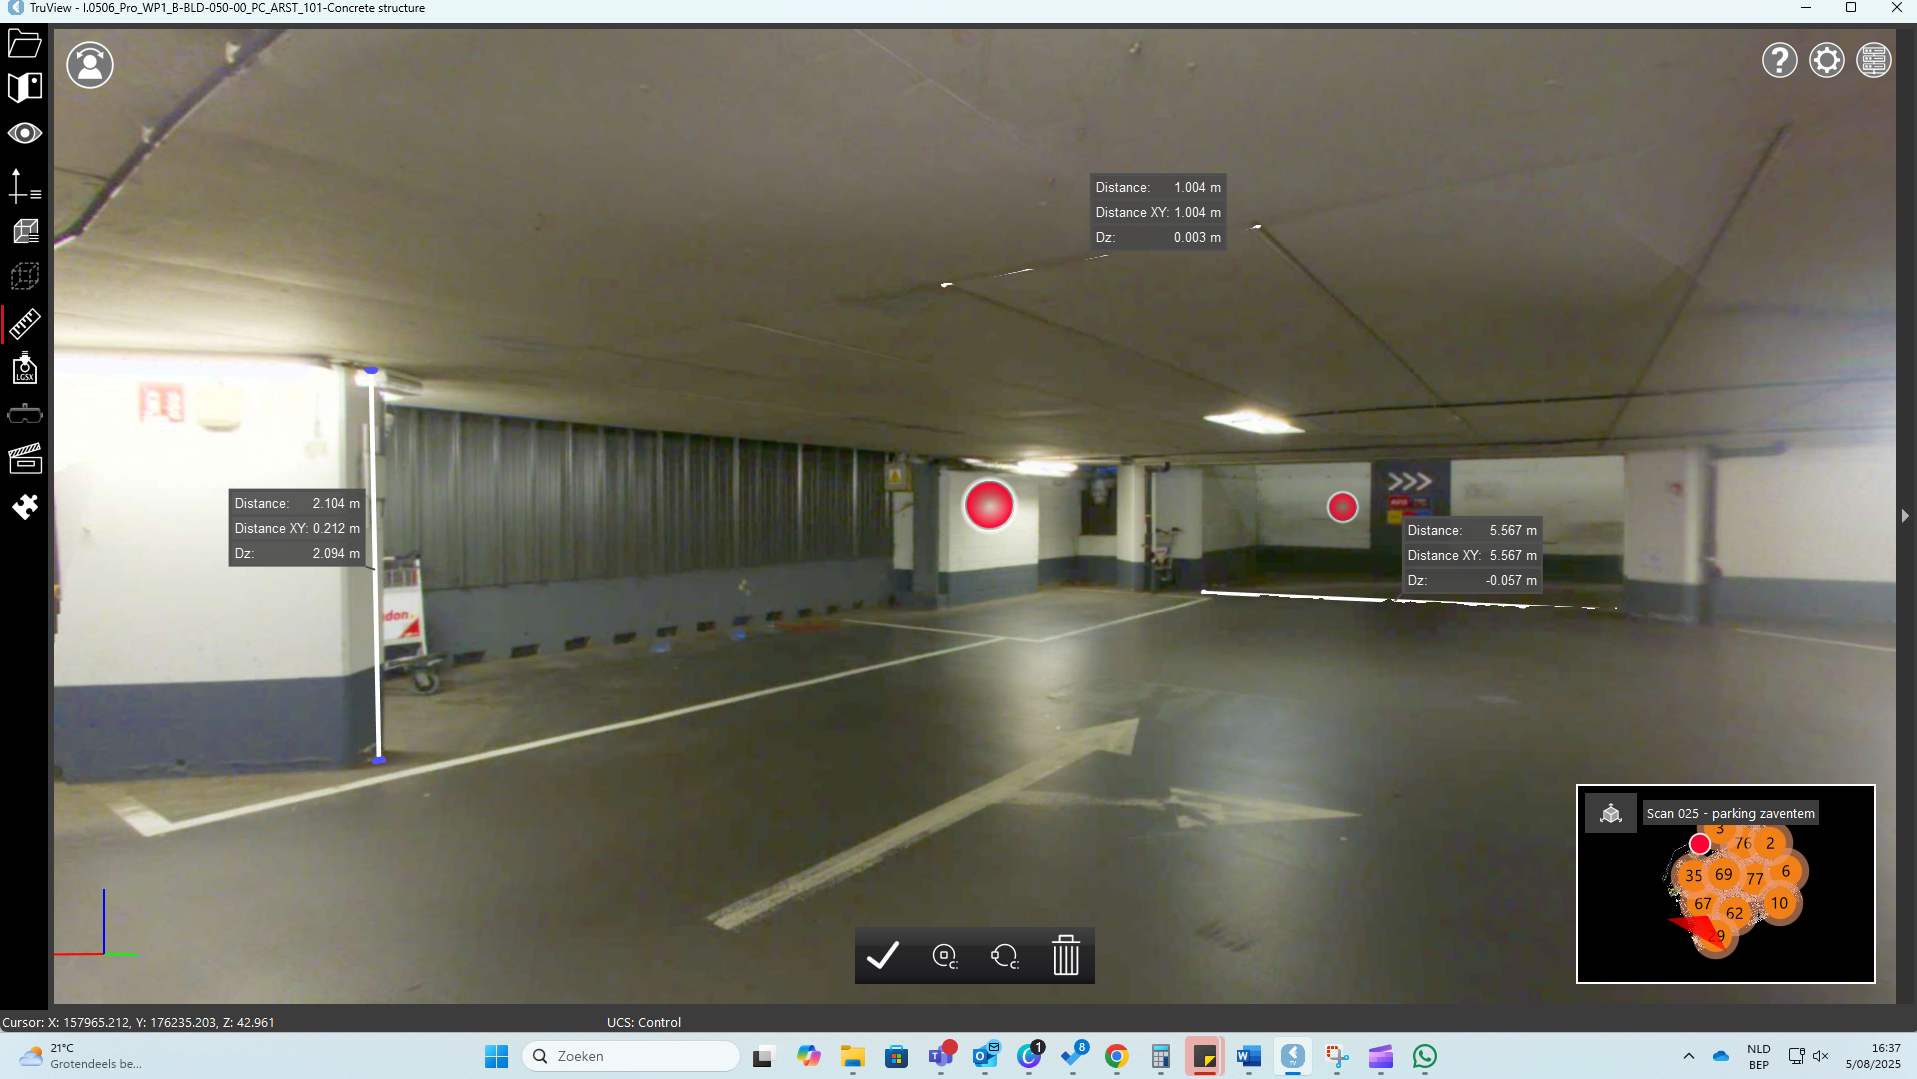Viewport: 1917px width, 1079px height.
Task: Expand the system tray hidden icons chevron
Action: (x=1688, y=1056)
